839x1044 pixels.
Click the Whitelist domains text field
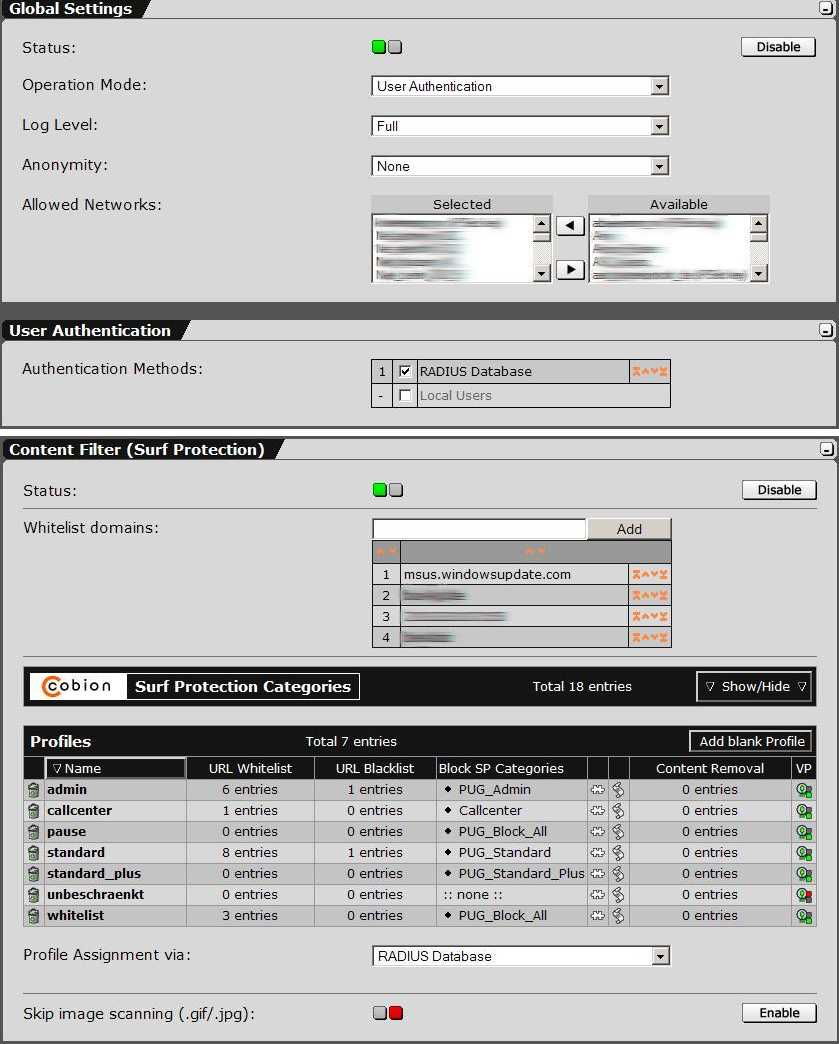coord(479,529)
